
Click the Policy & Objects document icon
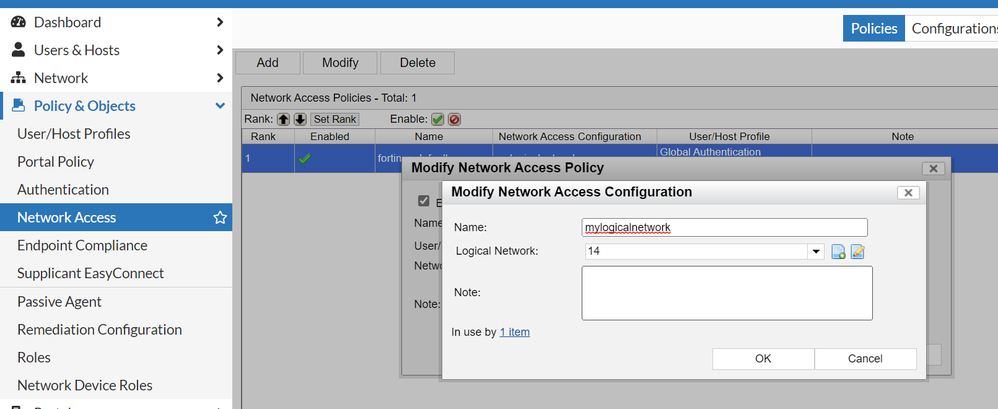[18, 106]
